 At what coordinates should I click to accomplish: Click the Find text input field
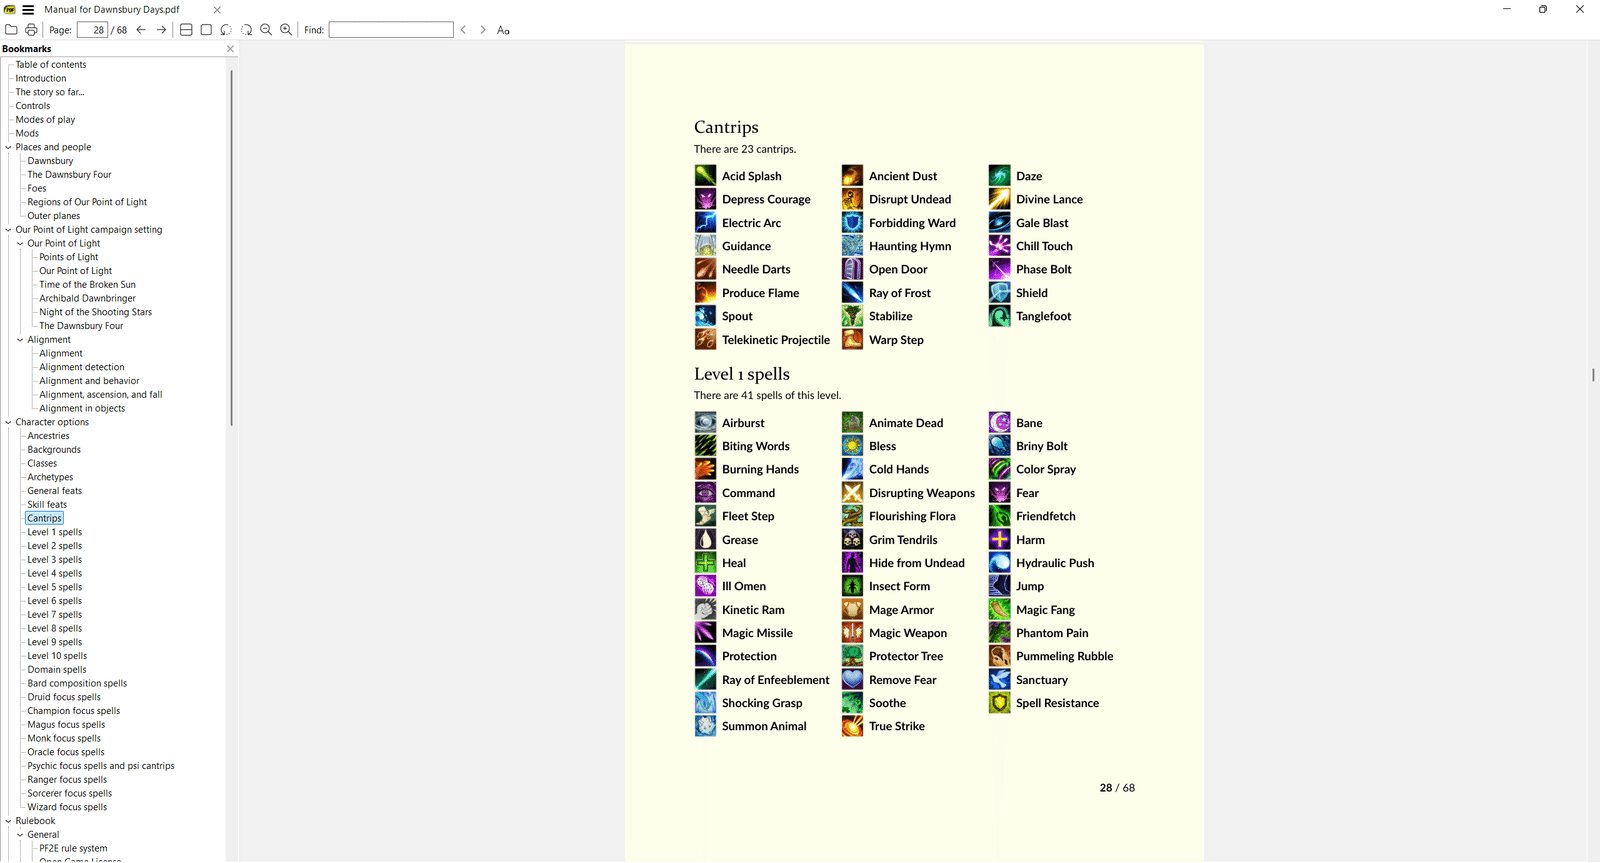[391, 30]
